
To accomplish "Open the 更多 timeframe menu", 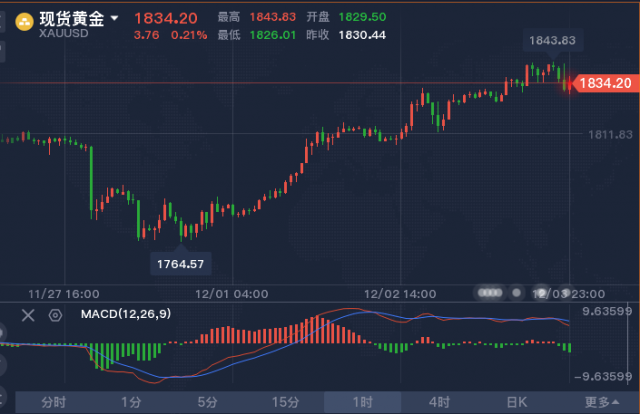I will pos(602,402).
